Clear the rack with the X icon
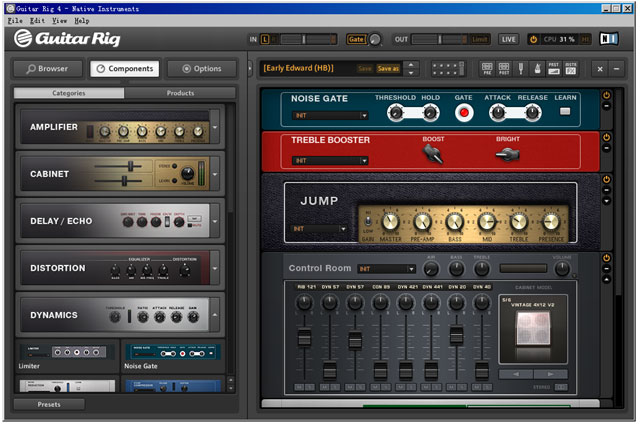This screenshot has height=424, width=640. coord(600,69)
